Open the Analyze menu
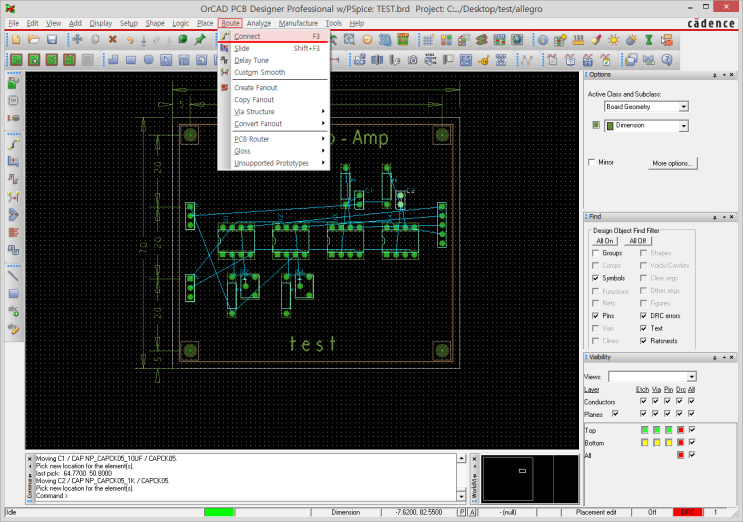The width and height of the screenshot is (743, 522). (x=259, y=22)
